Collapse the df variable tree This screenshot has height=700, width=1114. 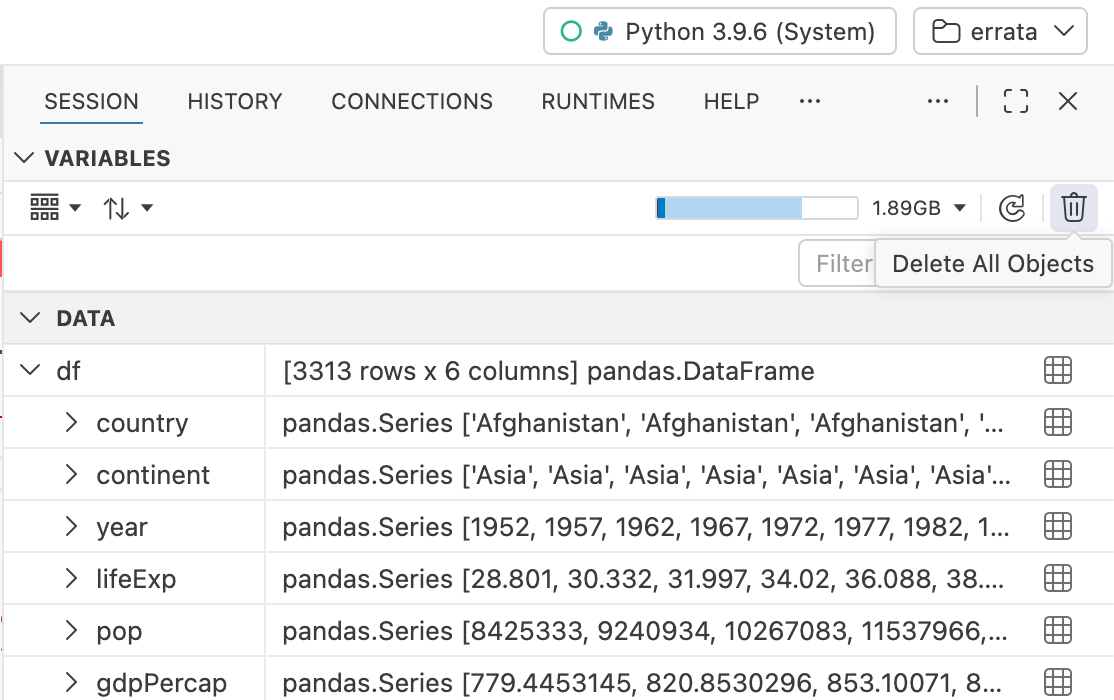[x=30, y=370]
